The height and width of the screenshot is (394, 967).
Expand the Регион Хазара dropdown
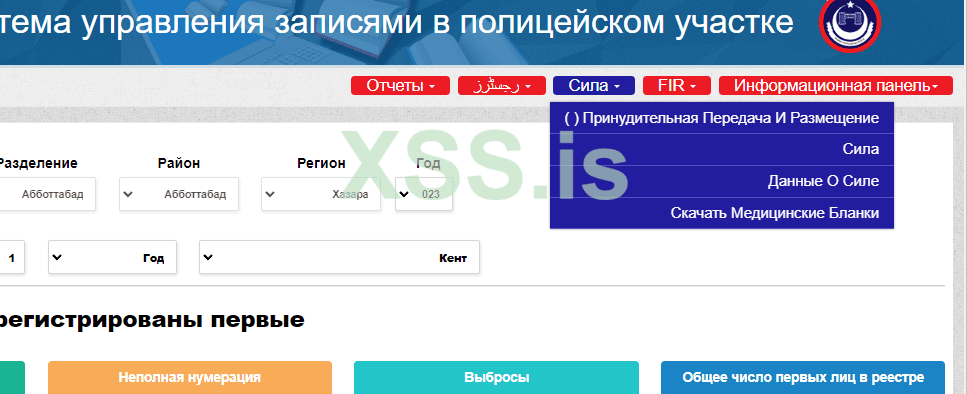point(321,194)
